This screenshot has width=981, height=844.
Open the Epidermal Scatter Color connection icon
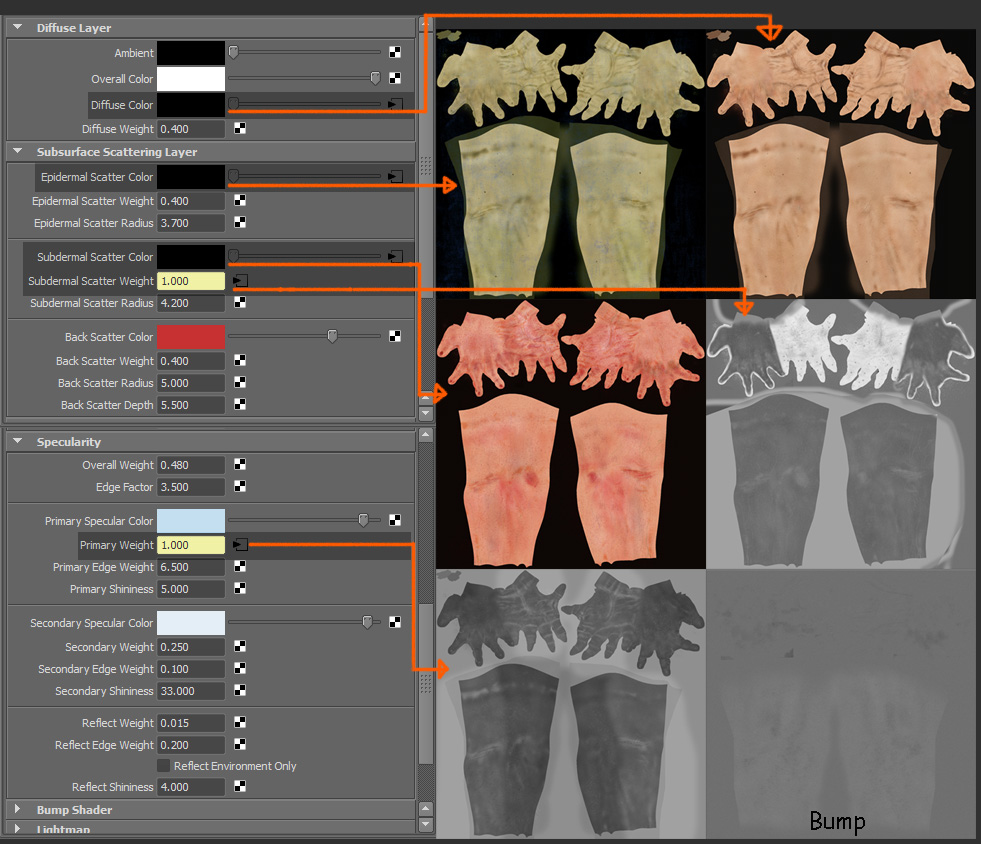click(x=395, y=176)
